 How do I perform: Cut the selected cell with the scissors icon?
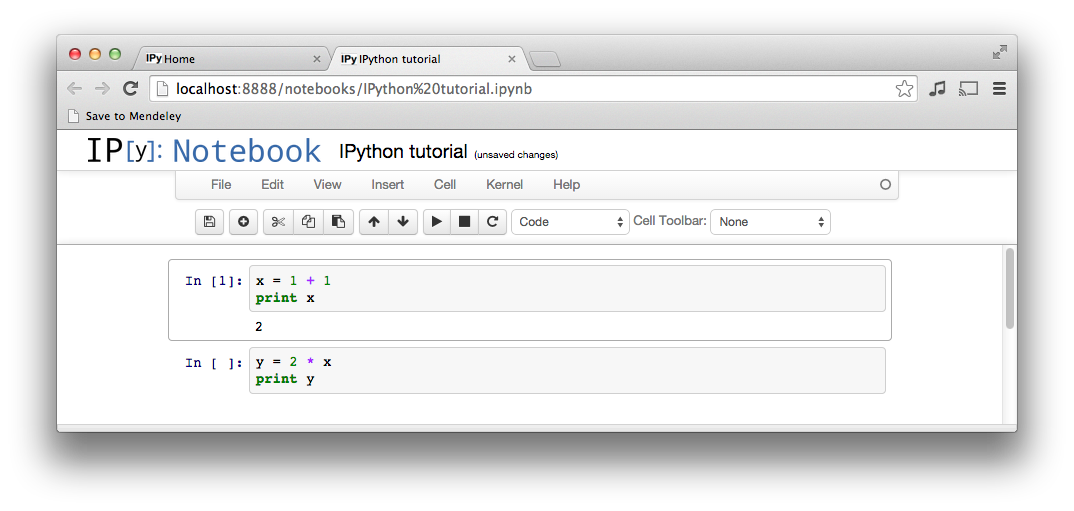[x=278, y=222]
